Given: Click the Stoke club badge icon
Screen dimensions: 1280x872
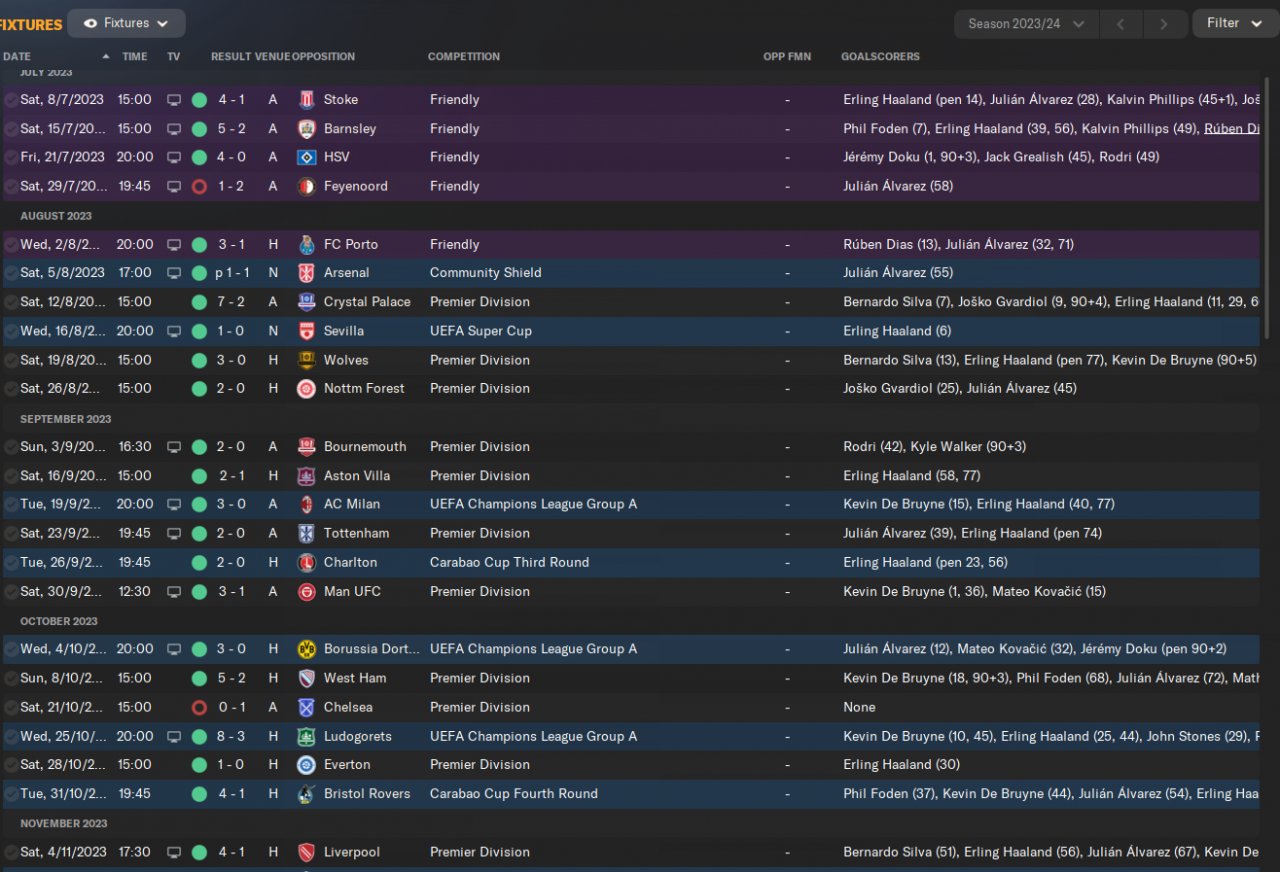Looking at the screenshot, I should (x=306, y=100).
